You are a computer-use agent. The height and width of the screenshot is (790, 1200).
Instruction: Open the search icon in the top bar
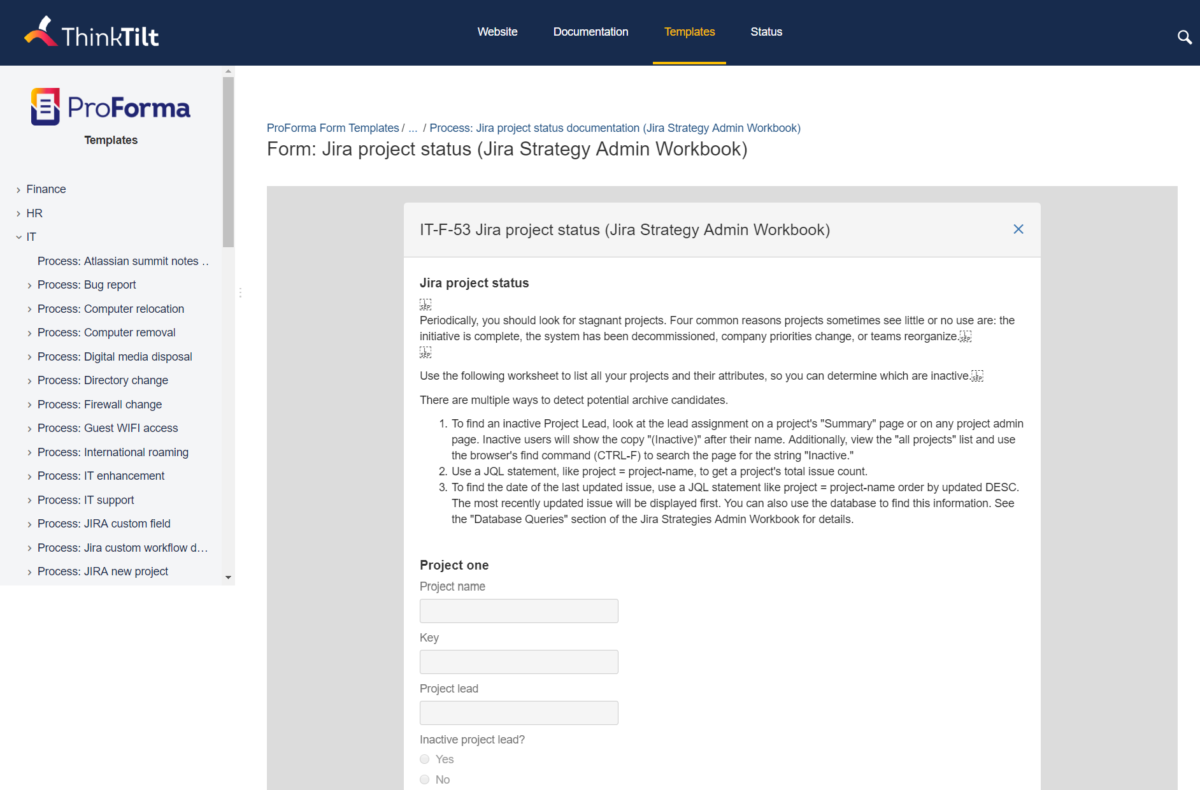(1184, 36)
